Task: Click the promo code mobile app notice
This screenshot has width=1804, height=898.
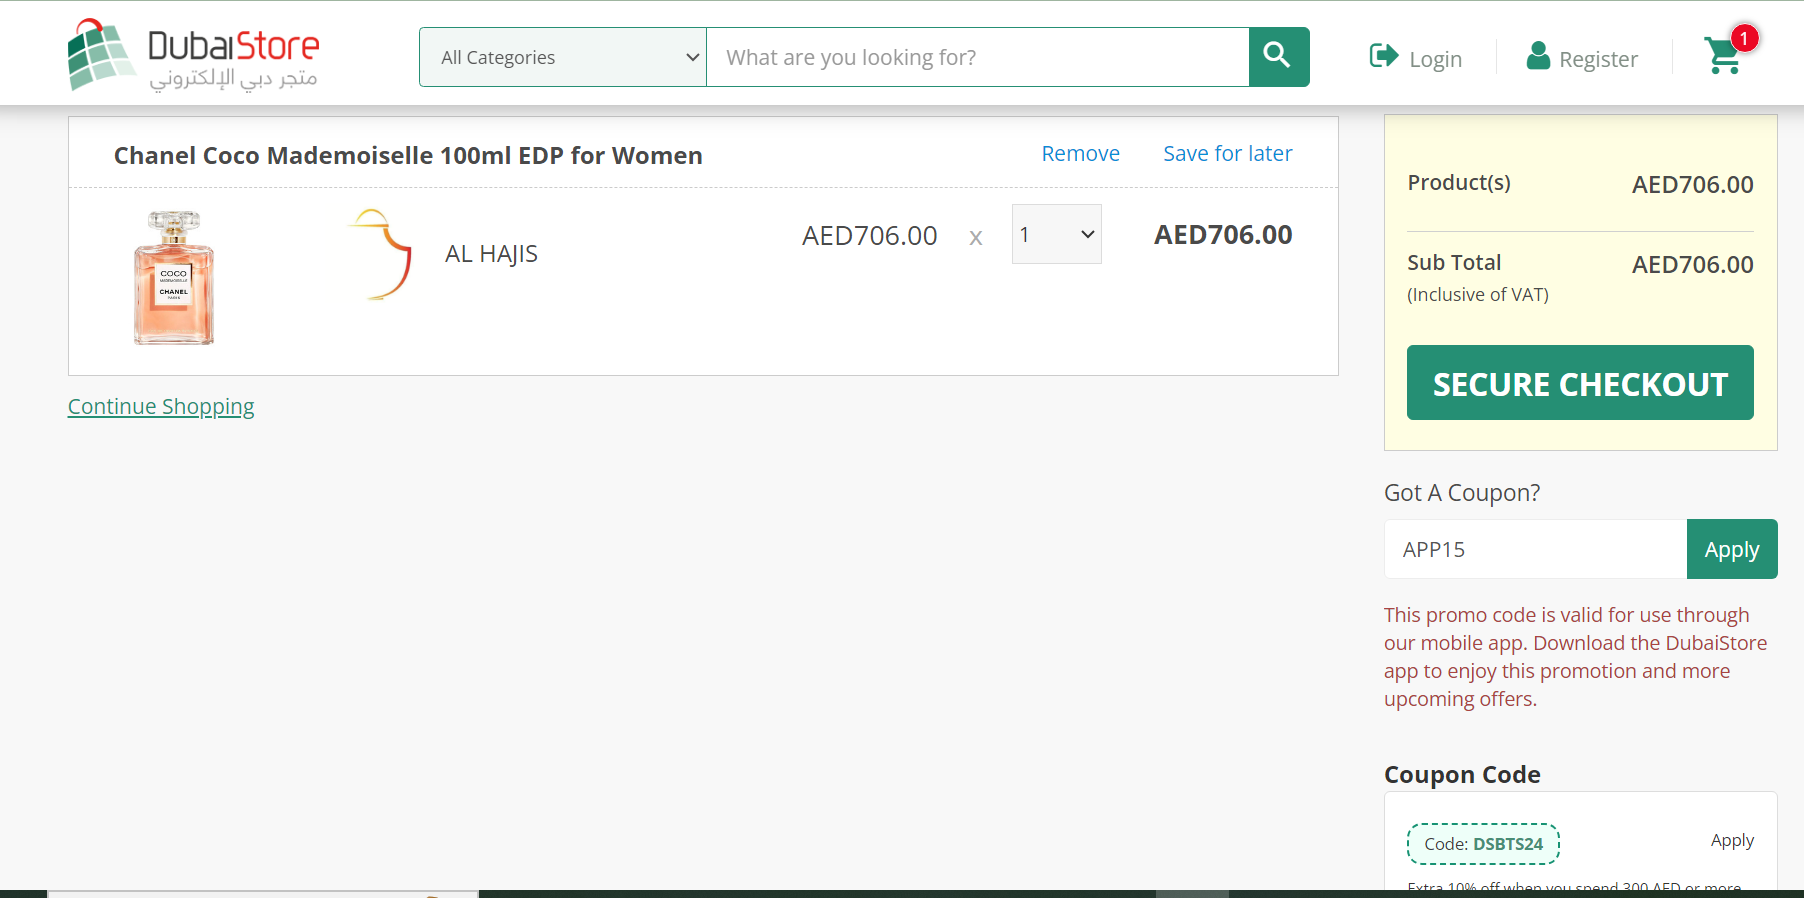Action: click(1575, 657)
